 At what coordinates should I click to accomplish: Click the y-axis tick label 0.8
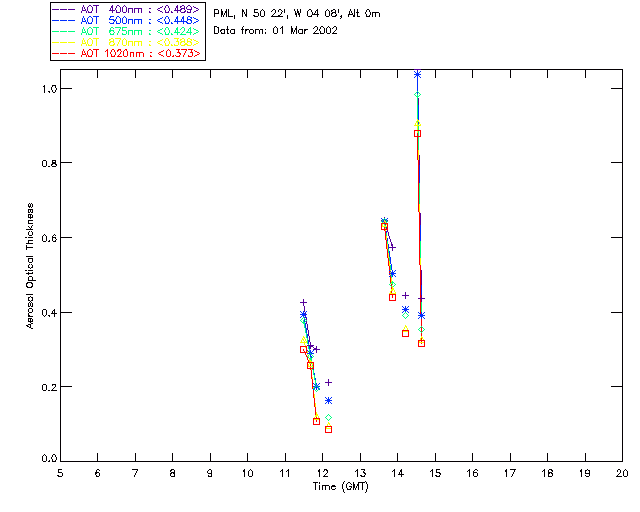point(49,163)
